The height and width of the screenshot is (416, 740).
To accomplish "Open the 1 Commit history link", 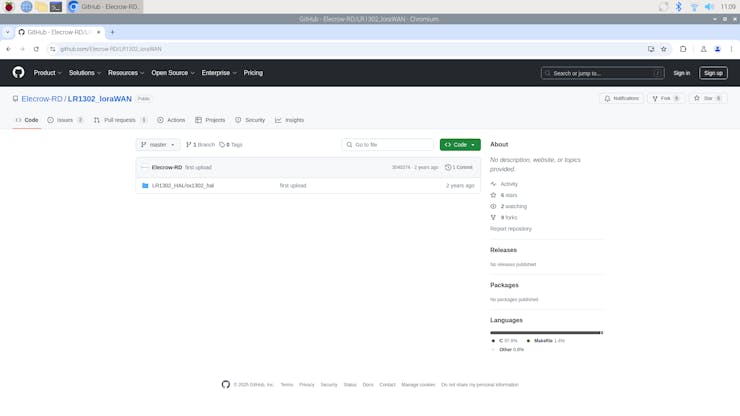I will click(x=459, y=167).
